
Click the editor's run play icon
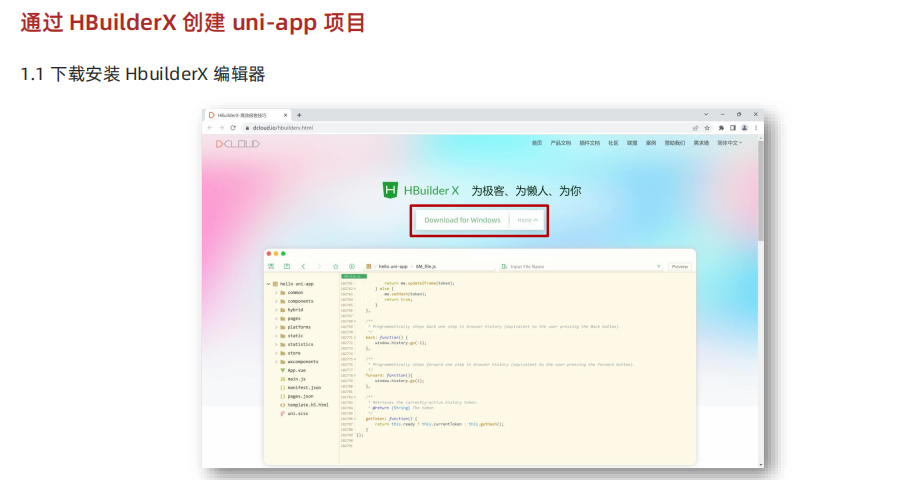[352, 267]
